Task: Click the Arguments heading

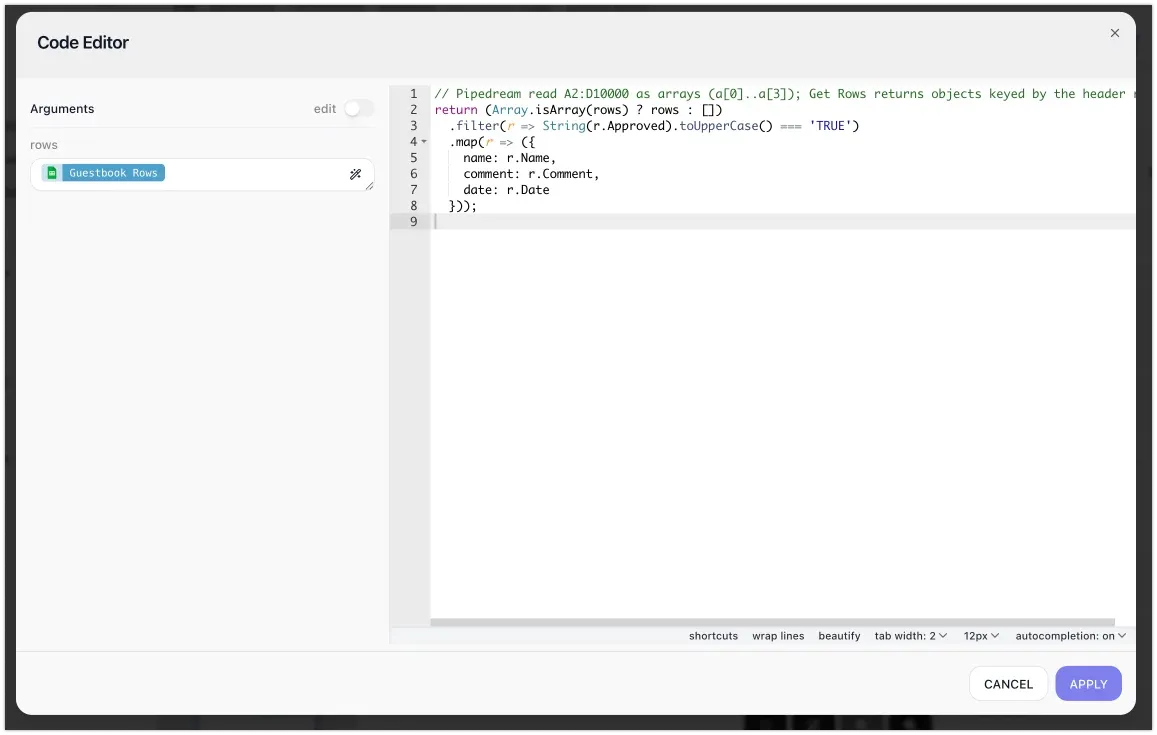Action: tap(62, 108)
